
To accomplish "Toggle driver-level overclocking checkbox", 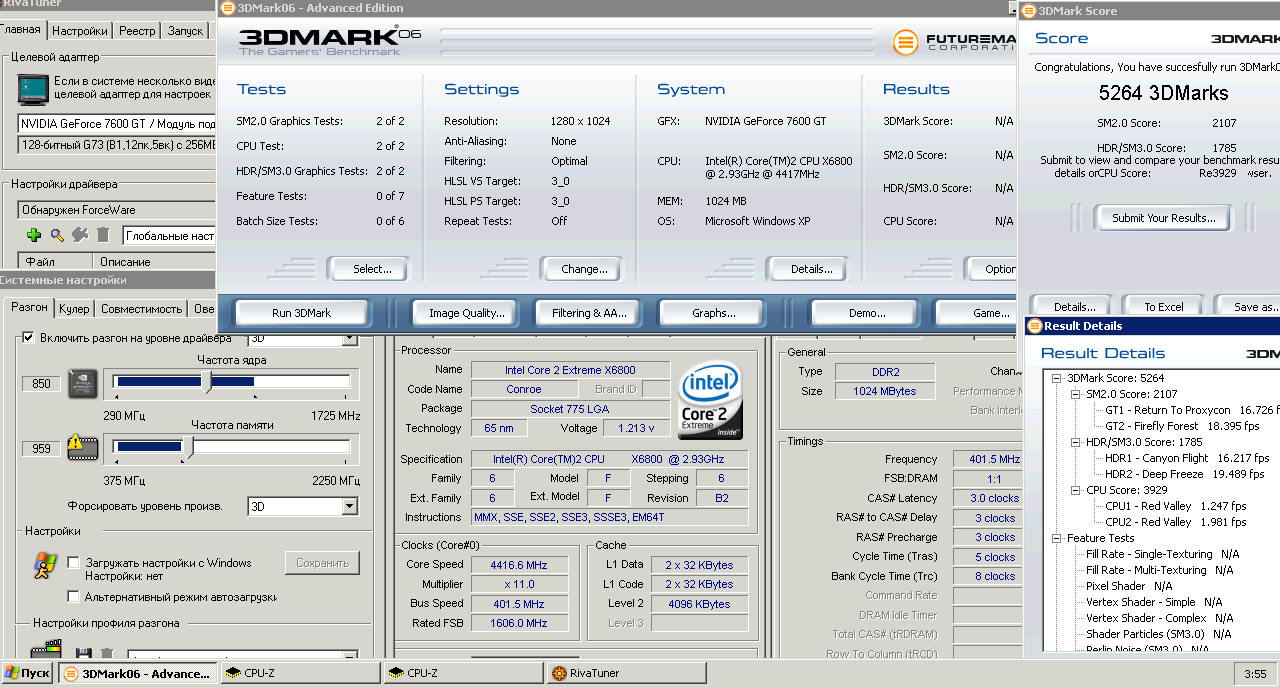I will coord(28,338).
